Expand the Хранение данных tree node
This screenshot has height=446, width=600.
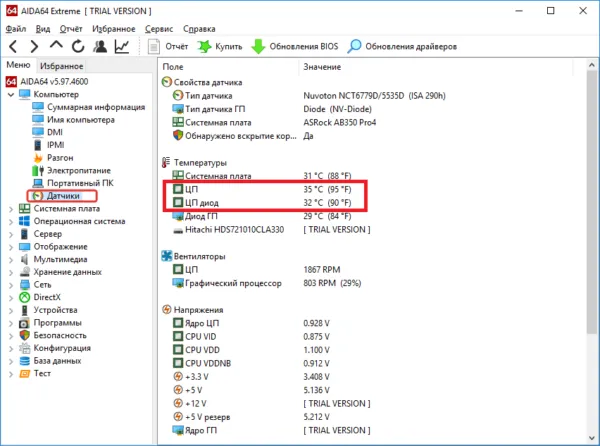(x=11, y=272)
